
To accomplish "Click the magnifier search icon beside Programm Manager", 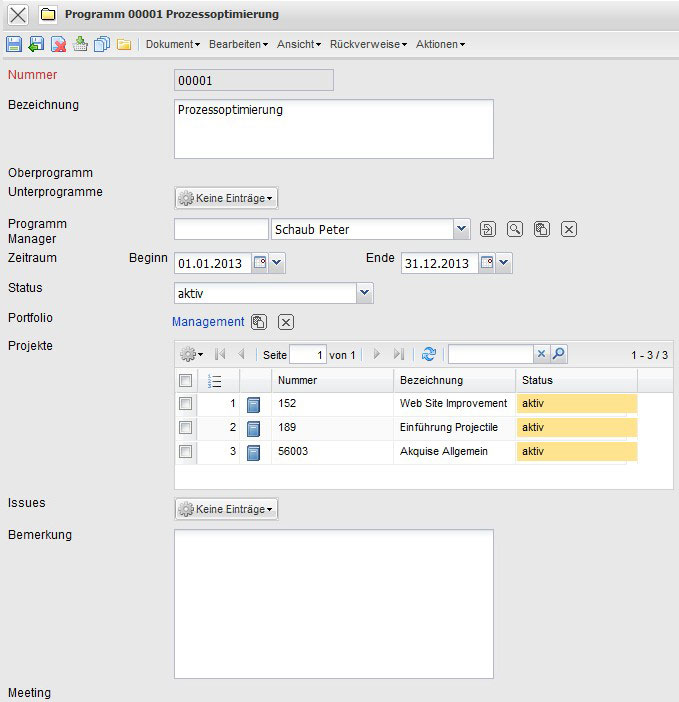I will 514,229.
